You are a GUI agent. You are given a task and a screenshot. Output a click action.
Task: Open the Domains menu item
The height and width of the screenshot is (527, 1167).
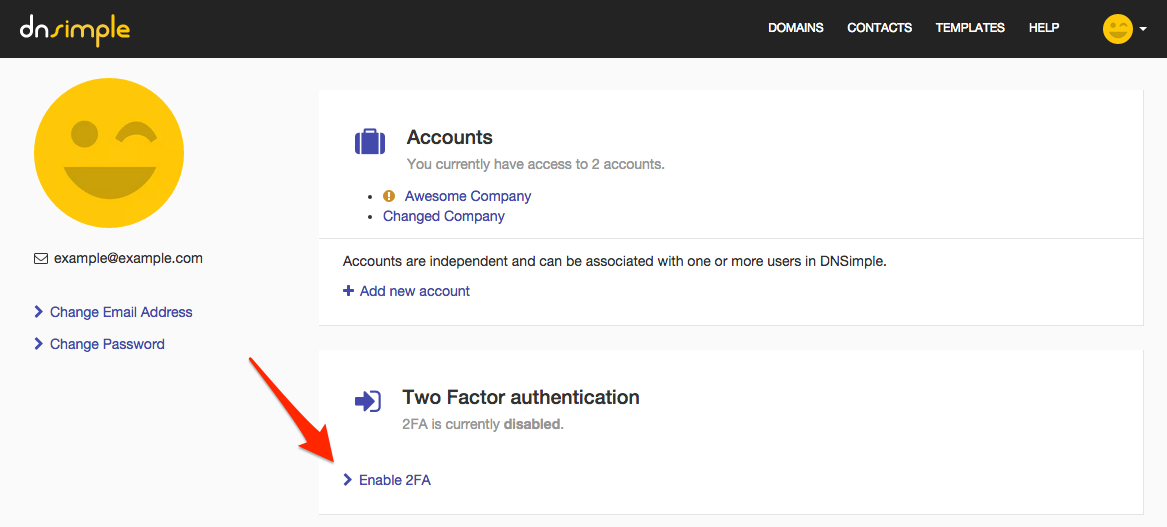click(x=795, y=28)
